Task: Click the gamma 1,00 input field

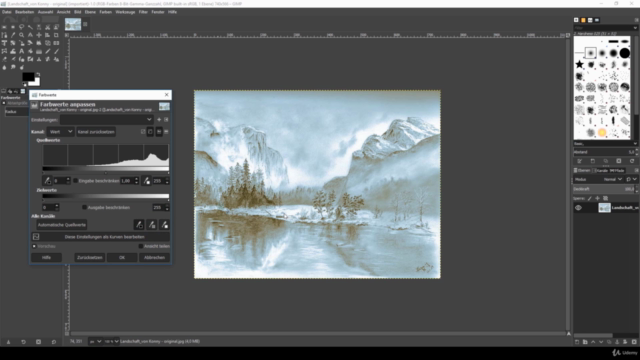Action: click(127, 180)
